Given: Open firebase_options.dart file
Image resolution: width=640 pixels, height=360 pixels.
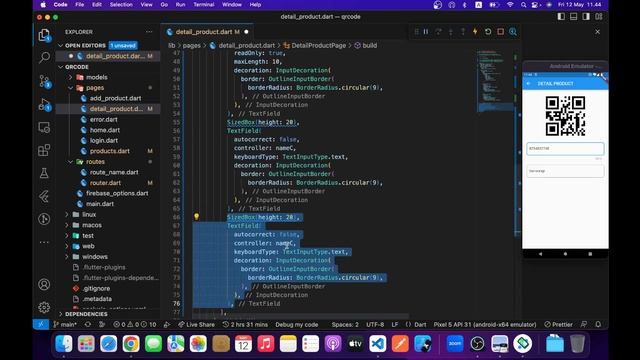Looking at the screenshot, I should pyautogui.click(x=117, y=193).
